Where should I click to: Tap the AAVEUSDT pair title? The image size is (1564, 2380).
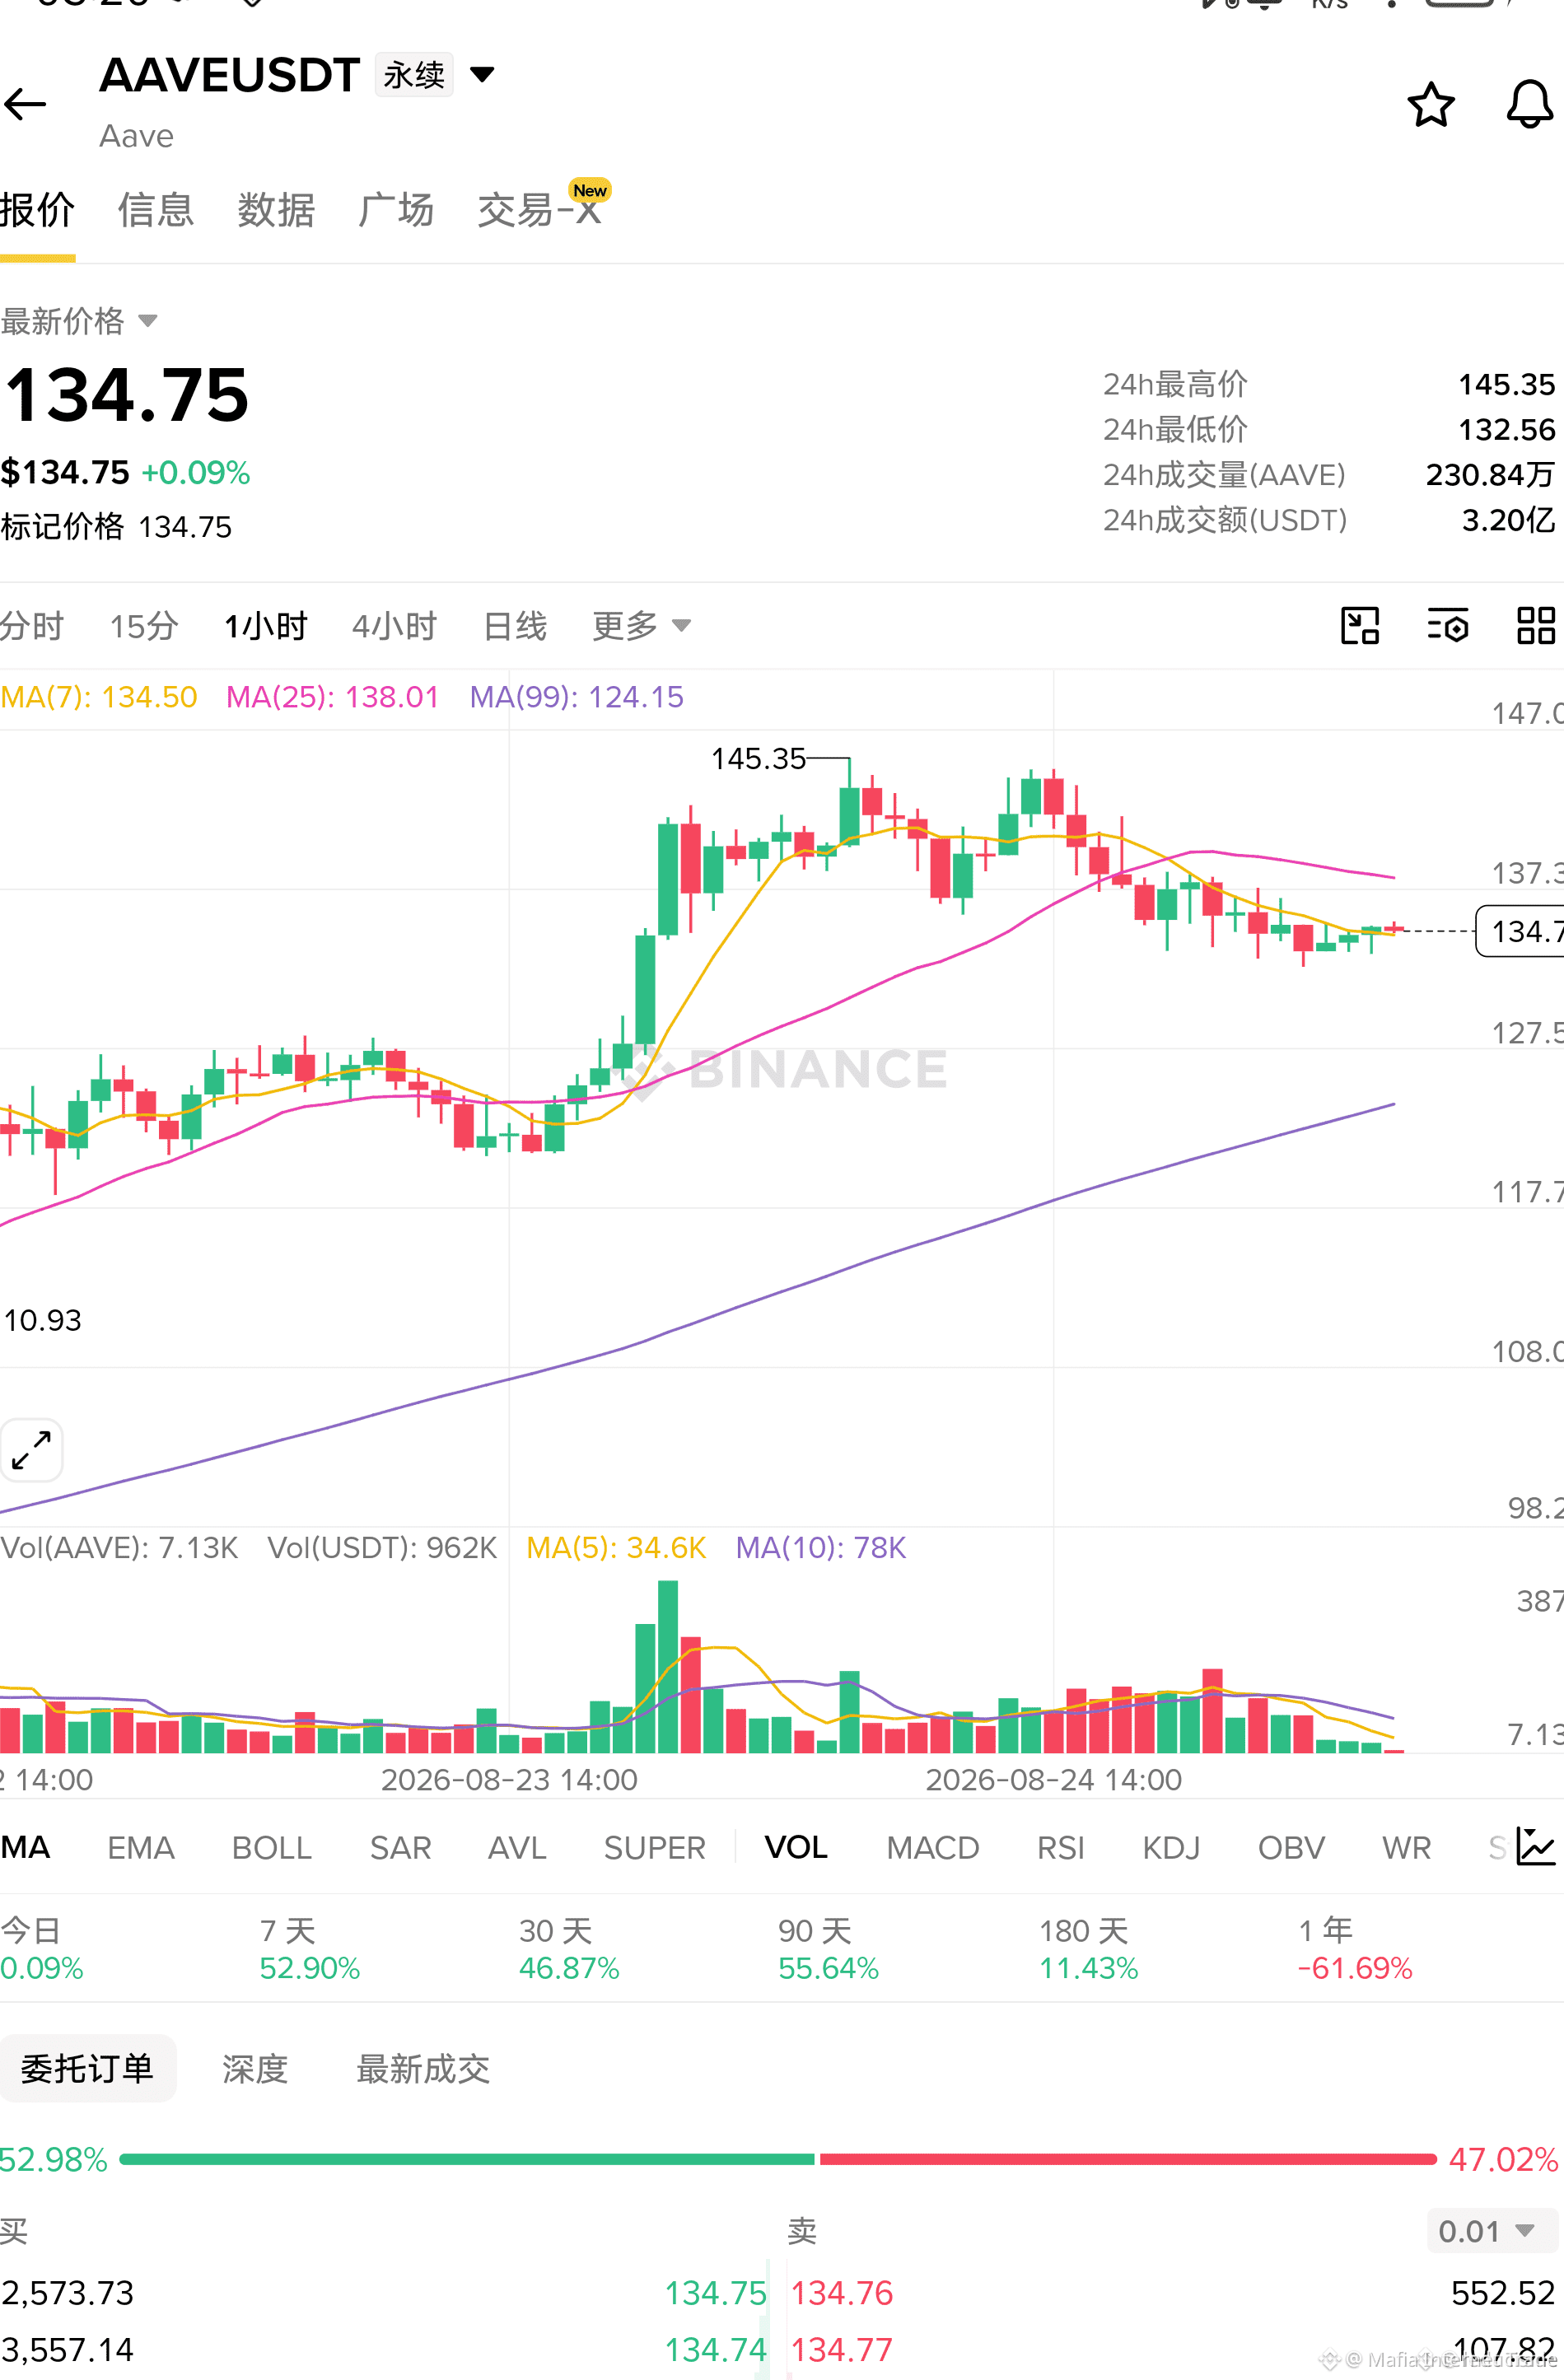pos(230,75)
